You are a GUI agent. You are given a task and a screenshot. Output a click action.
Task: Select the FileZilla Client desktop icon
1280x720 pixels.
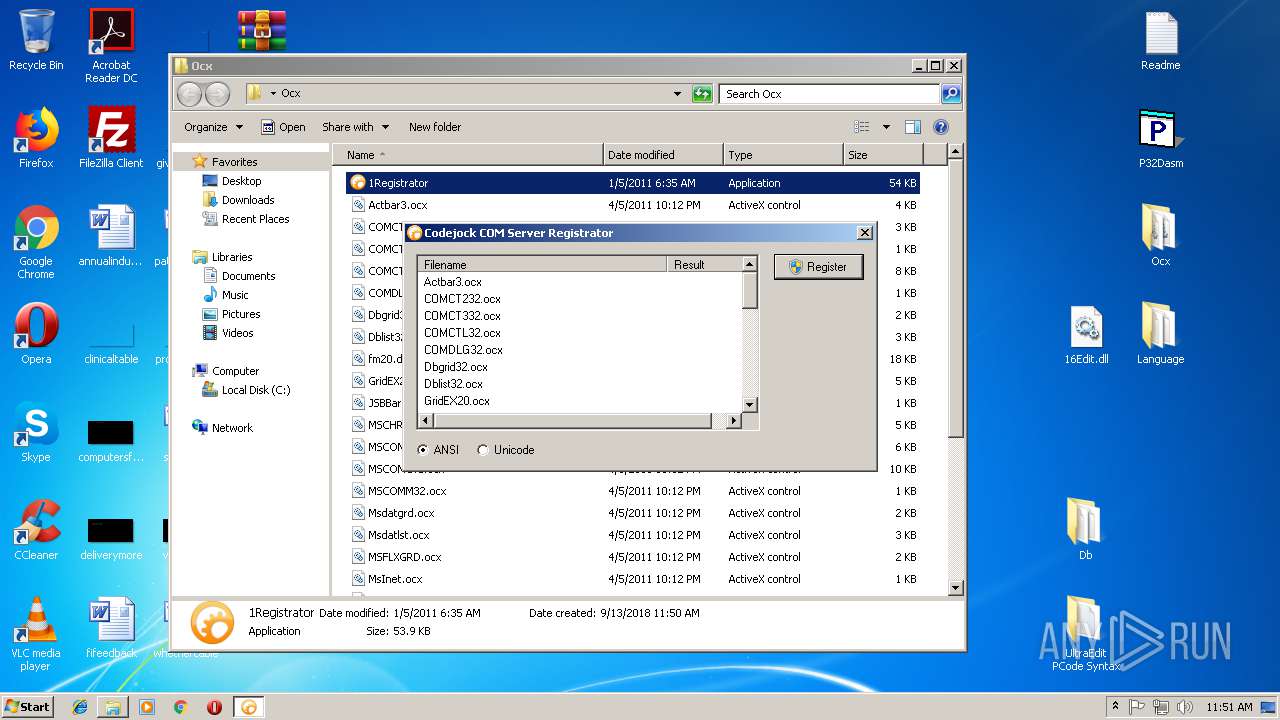tap(111, 139)
